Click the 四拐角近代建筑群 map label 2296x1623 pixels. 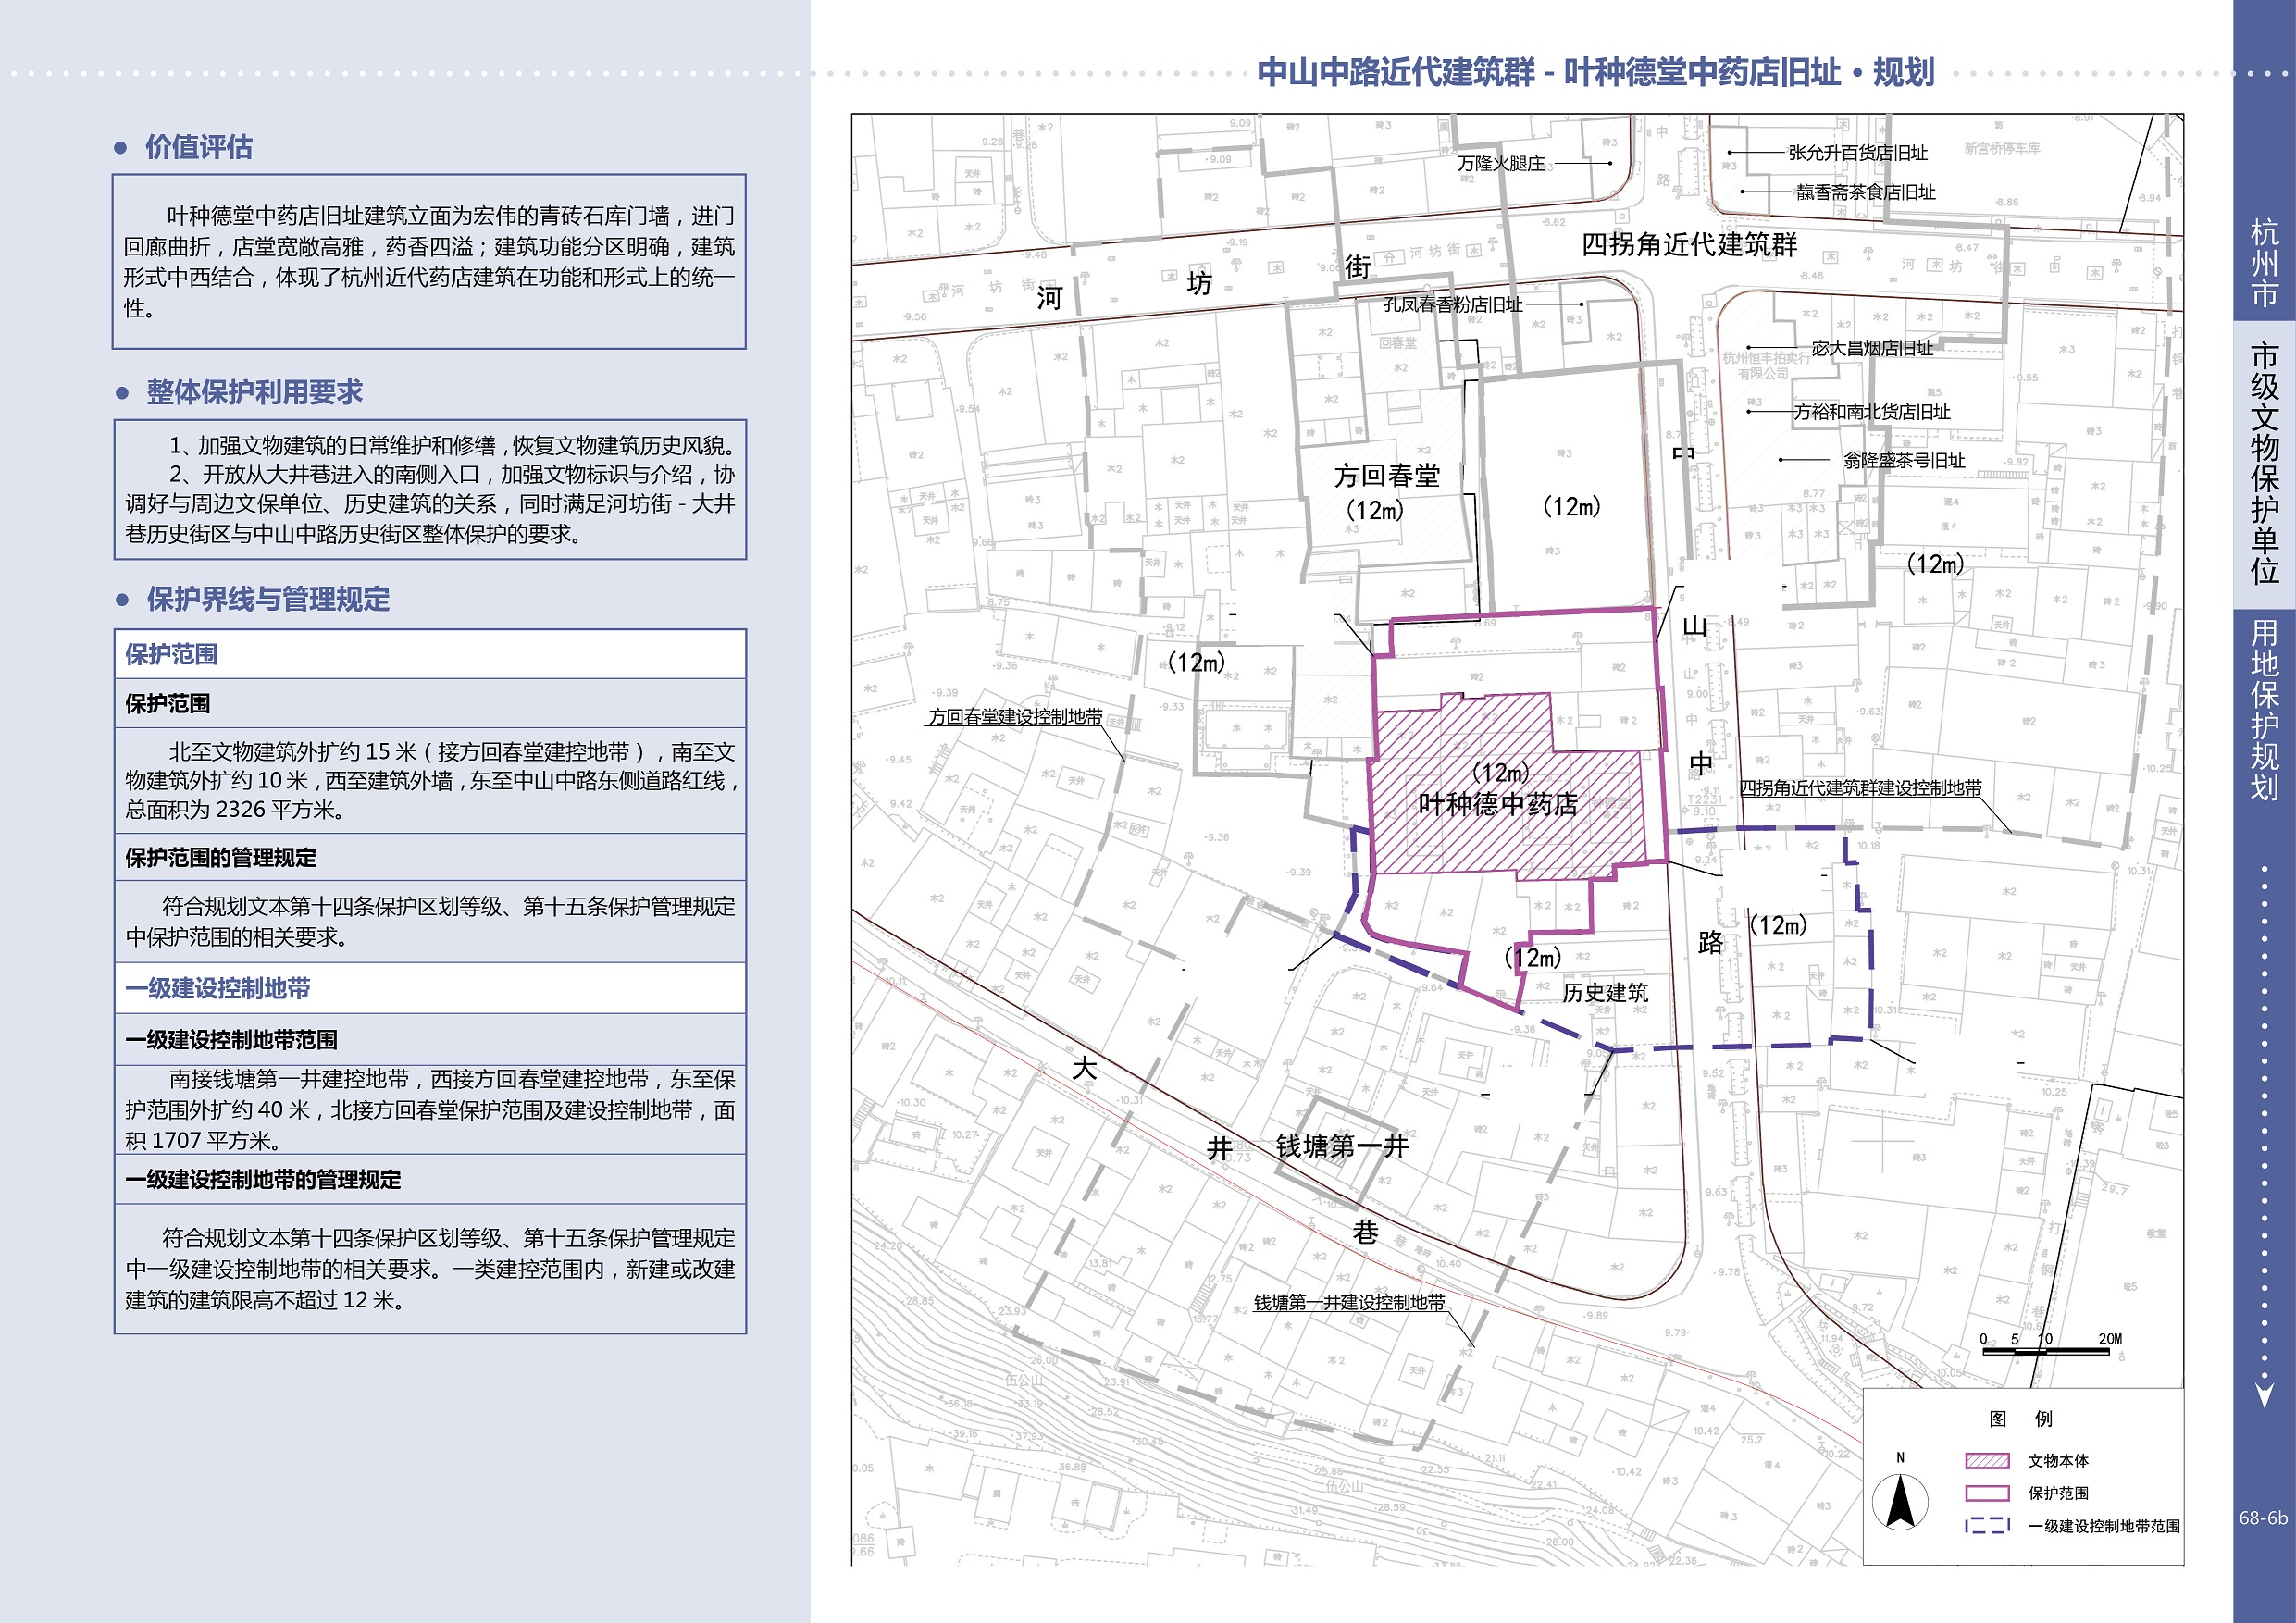pos(1689,244)
